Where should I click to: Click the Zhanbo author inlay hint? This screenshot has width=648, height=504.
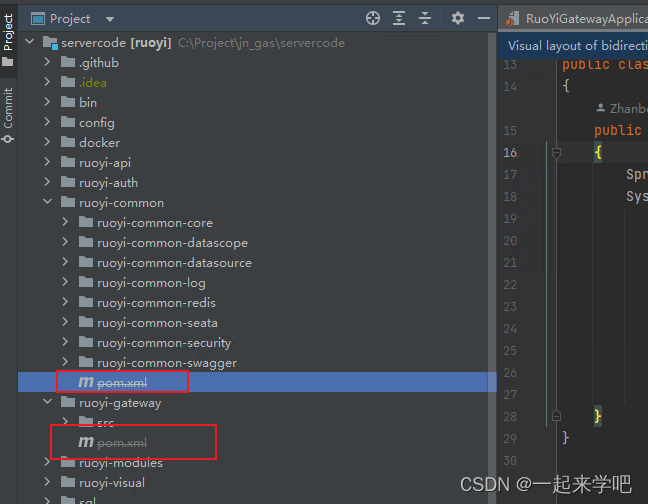pos(622,108)
